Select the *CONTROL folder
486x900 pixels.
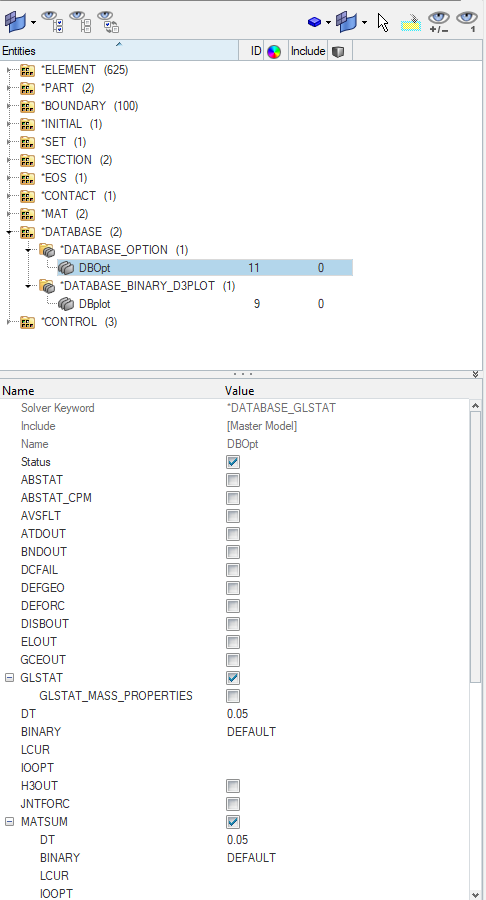point(71,321)
